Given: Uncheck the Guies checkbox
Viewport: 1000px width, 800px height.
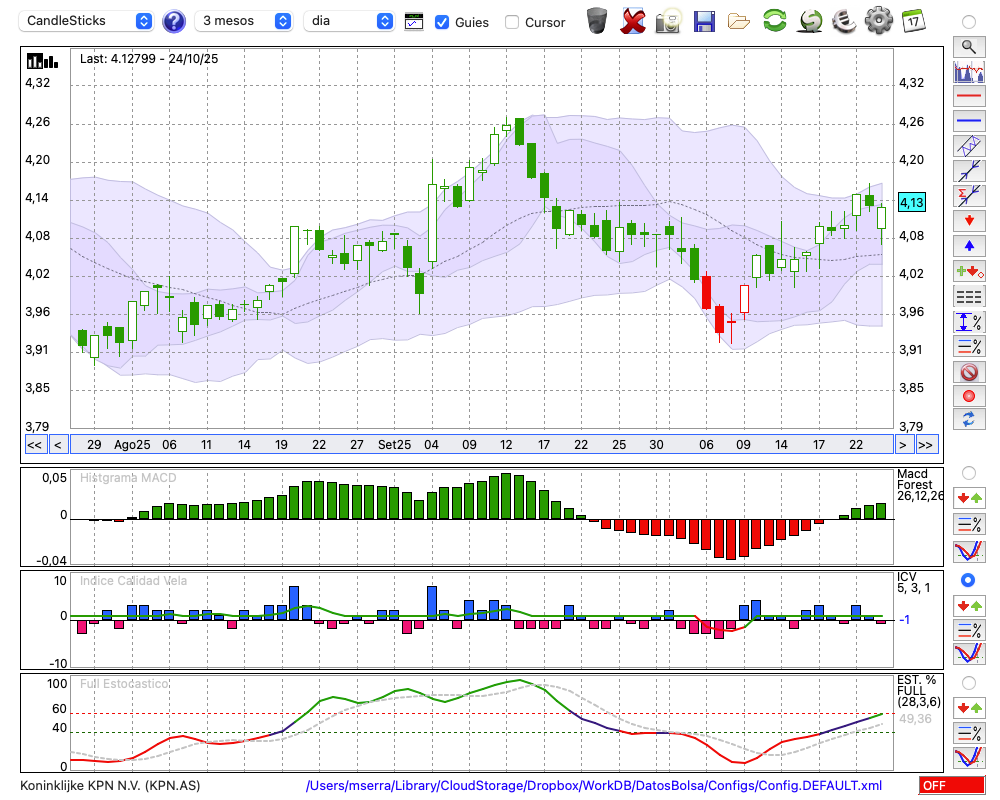Looking at the screenshot, I should [442, 22].
